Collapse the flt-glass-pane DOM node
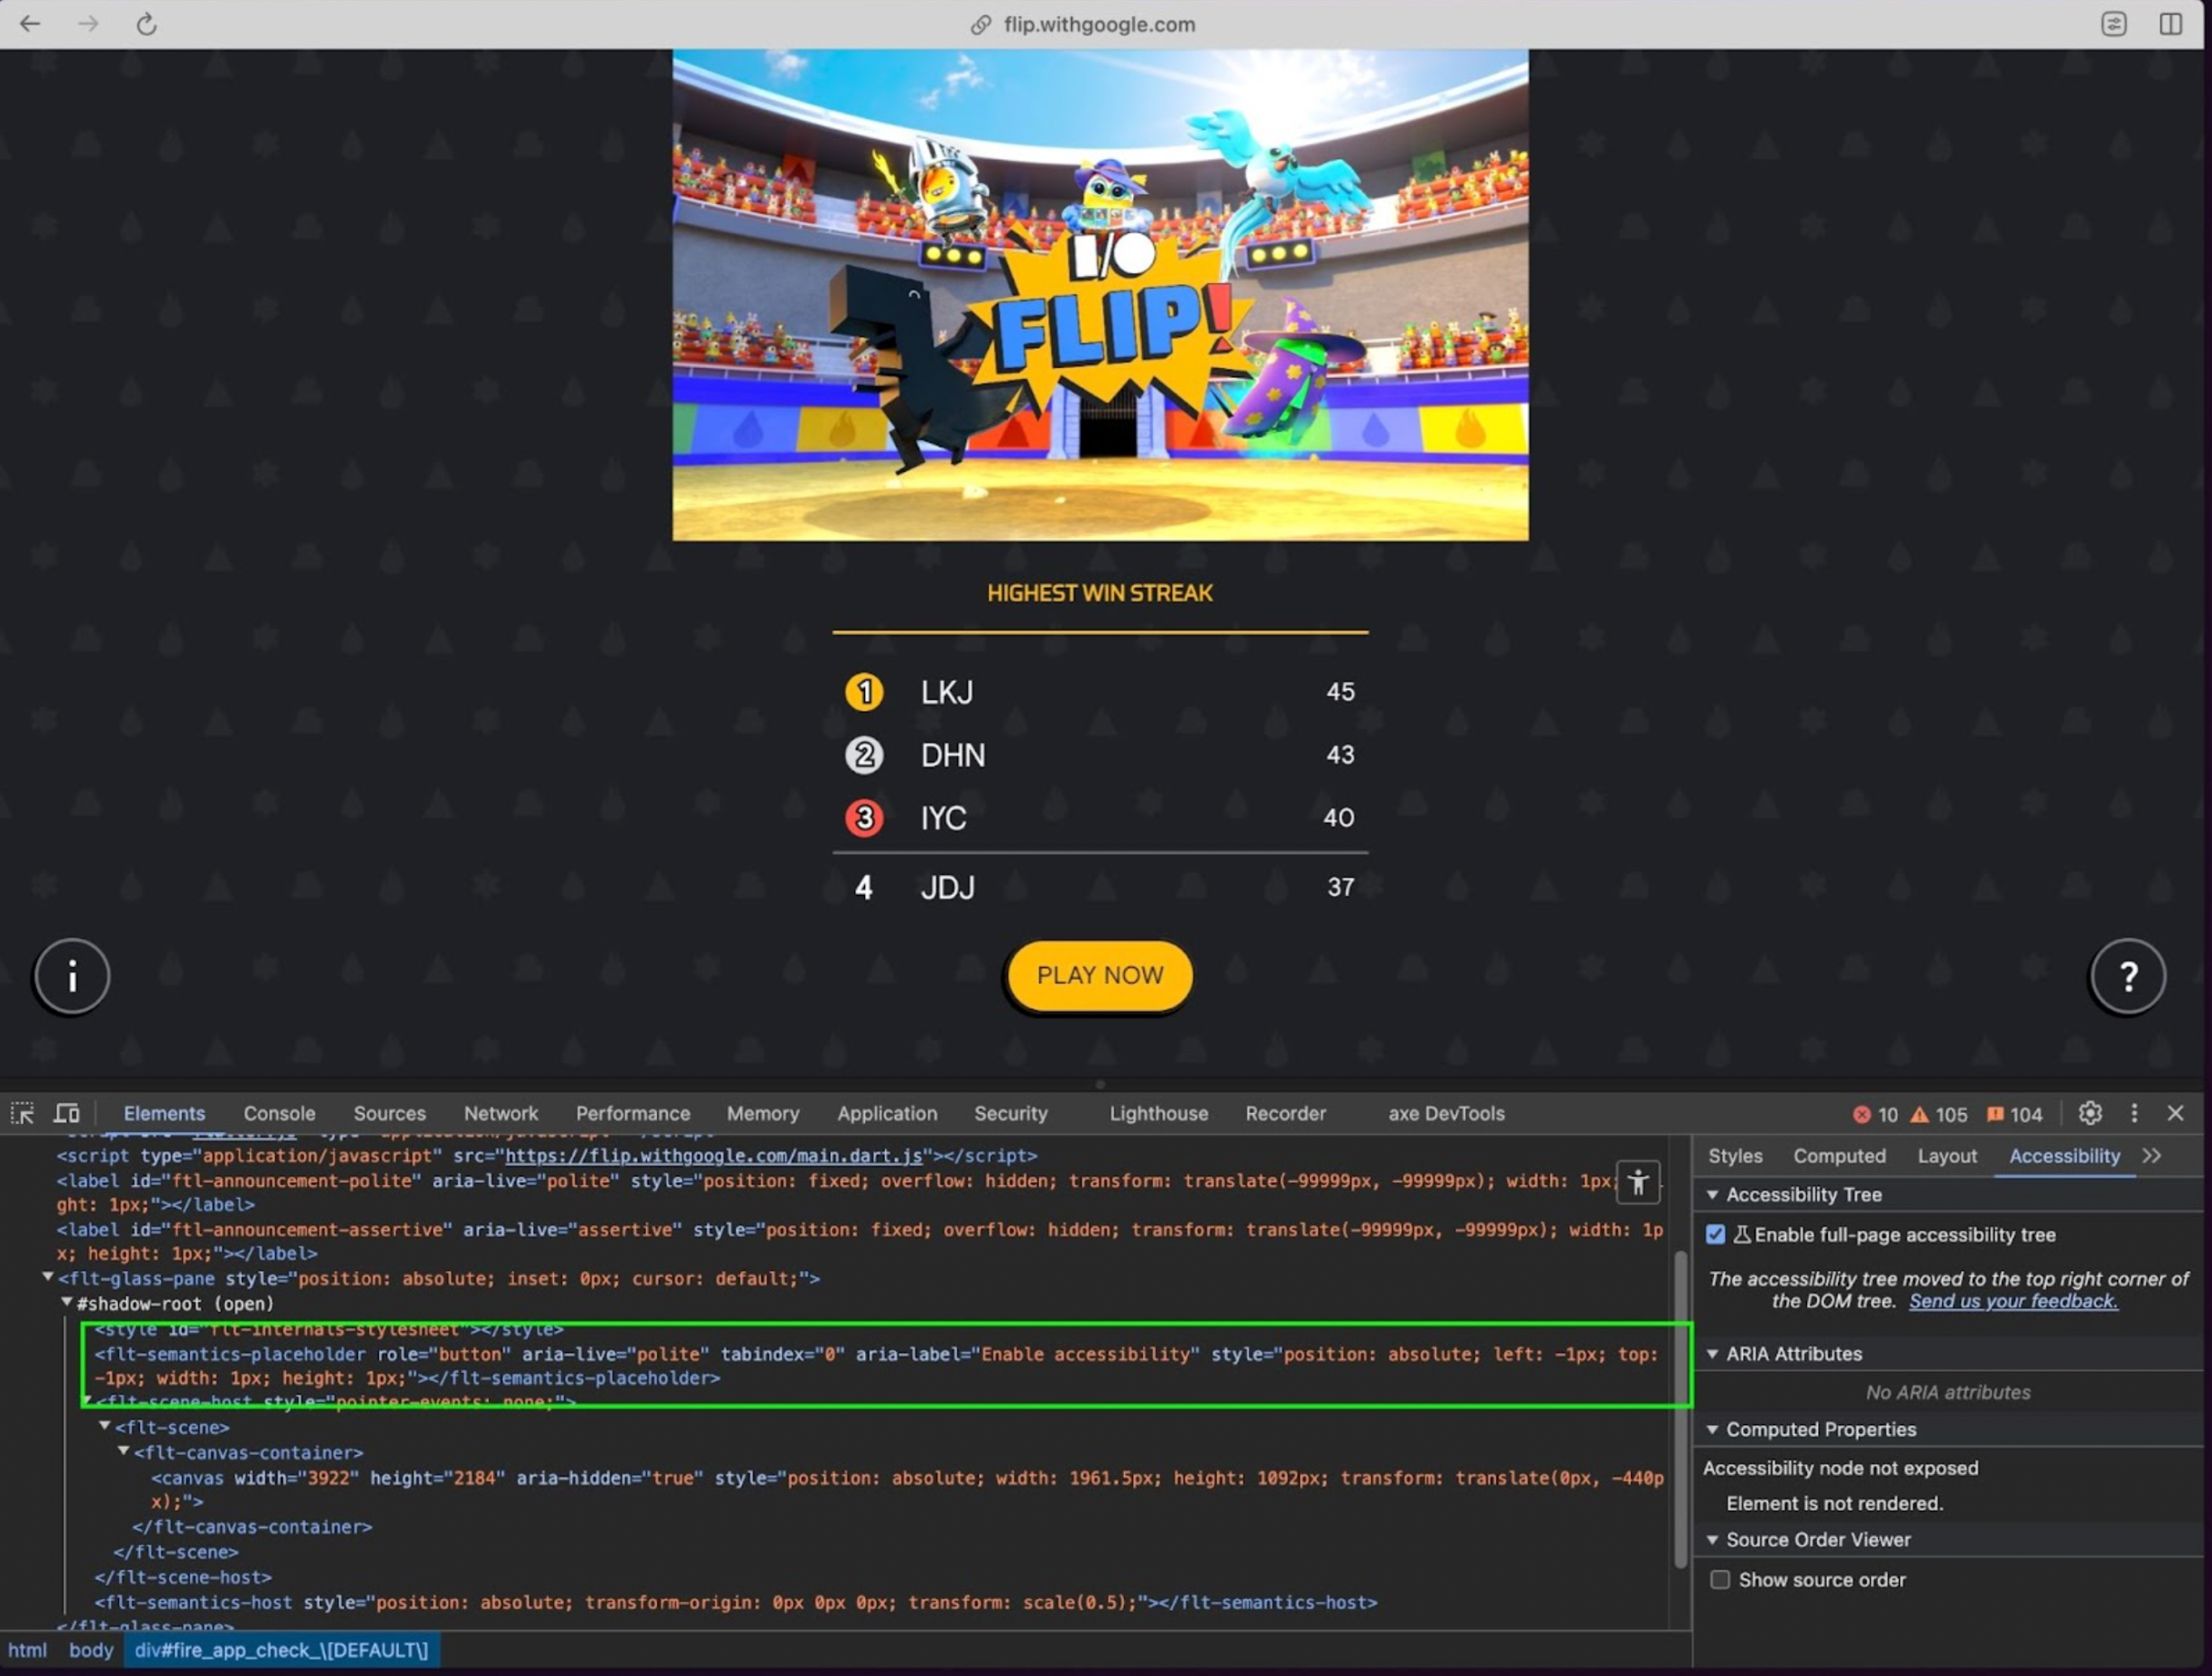The image size is (2212, 1676). pos(47,1278)
